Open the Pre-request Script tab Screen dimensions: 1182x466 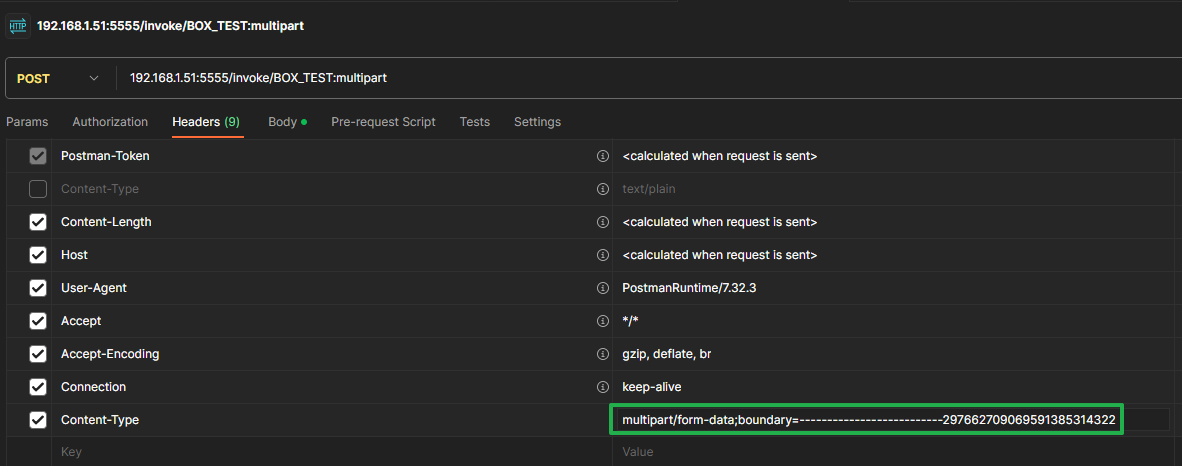click(383, 122)
